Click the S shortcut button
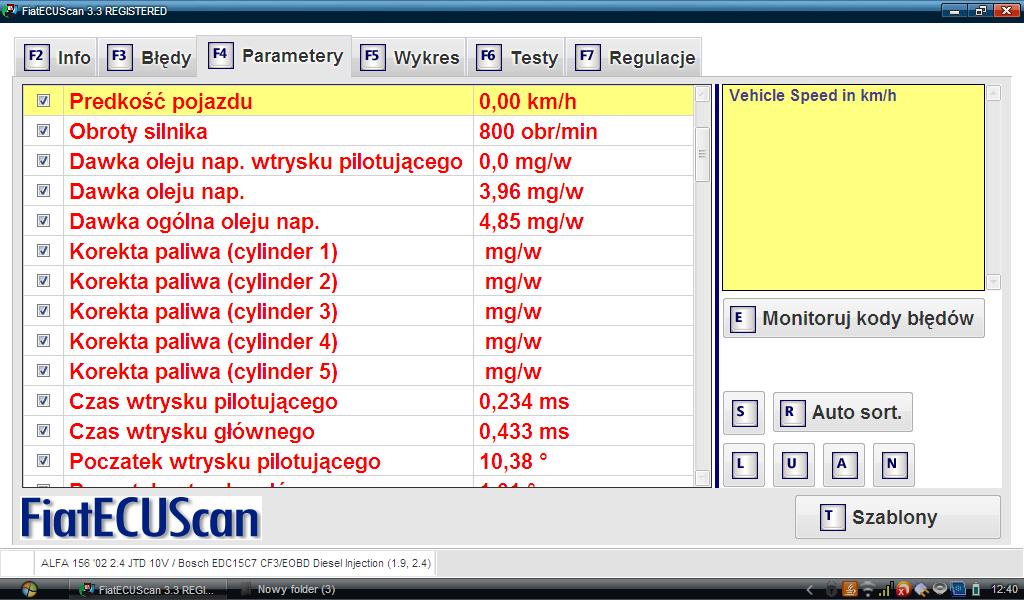The image size is (1024, 600). pos(742,412)
